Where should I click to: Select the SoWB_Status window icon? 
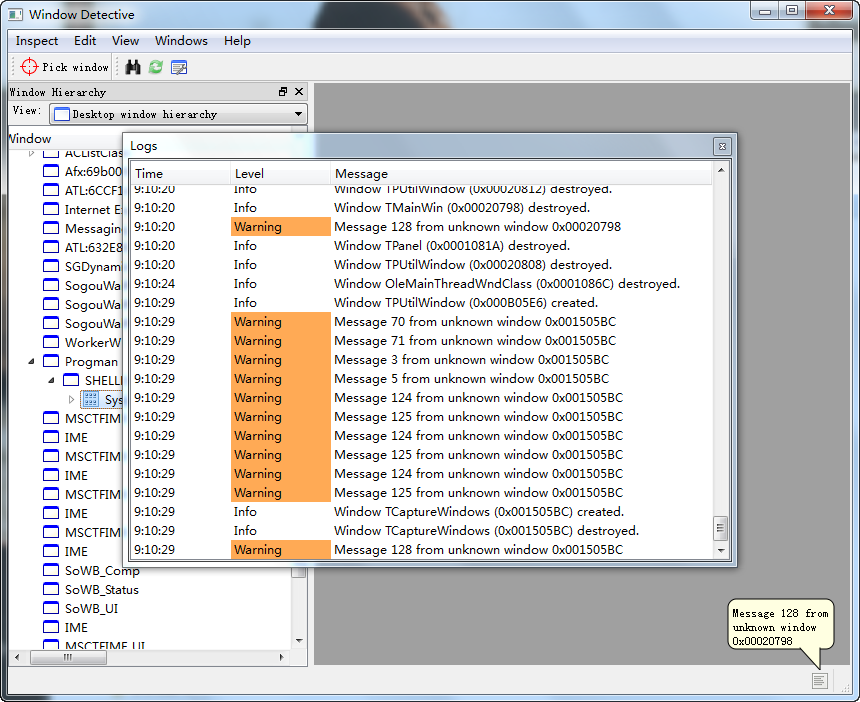pos(51,589)
